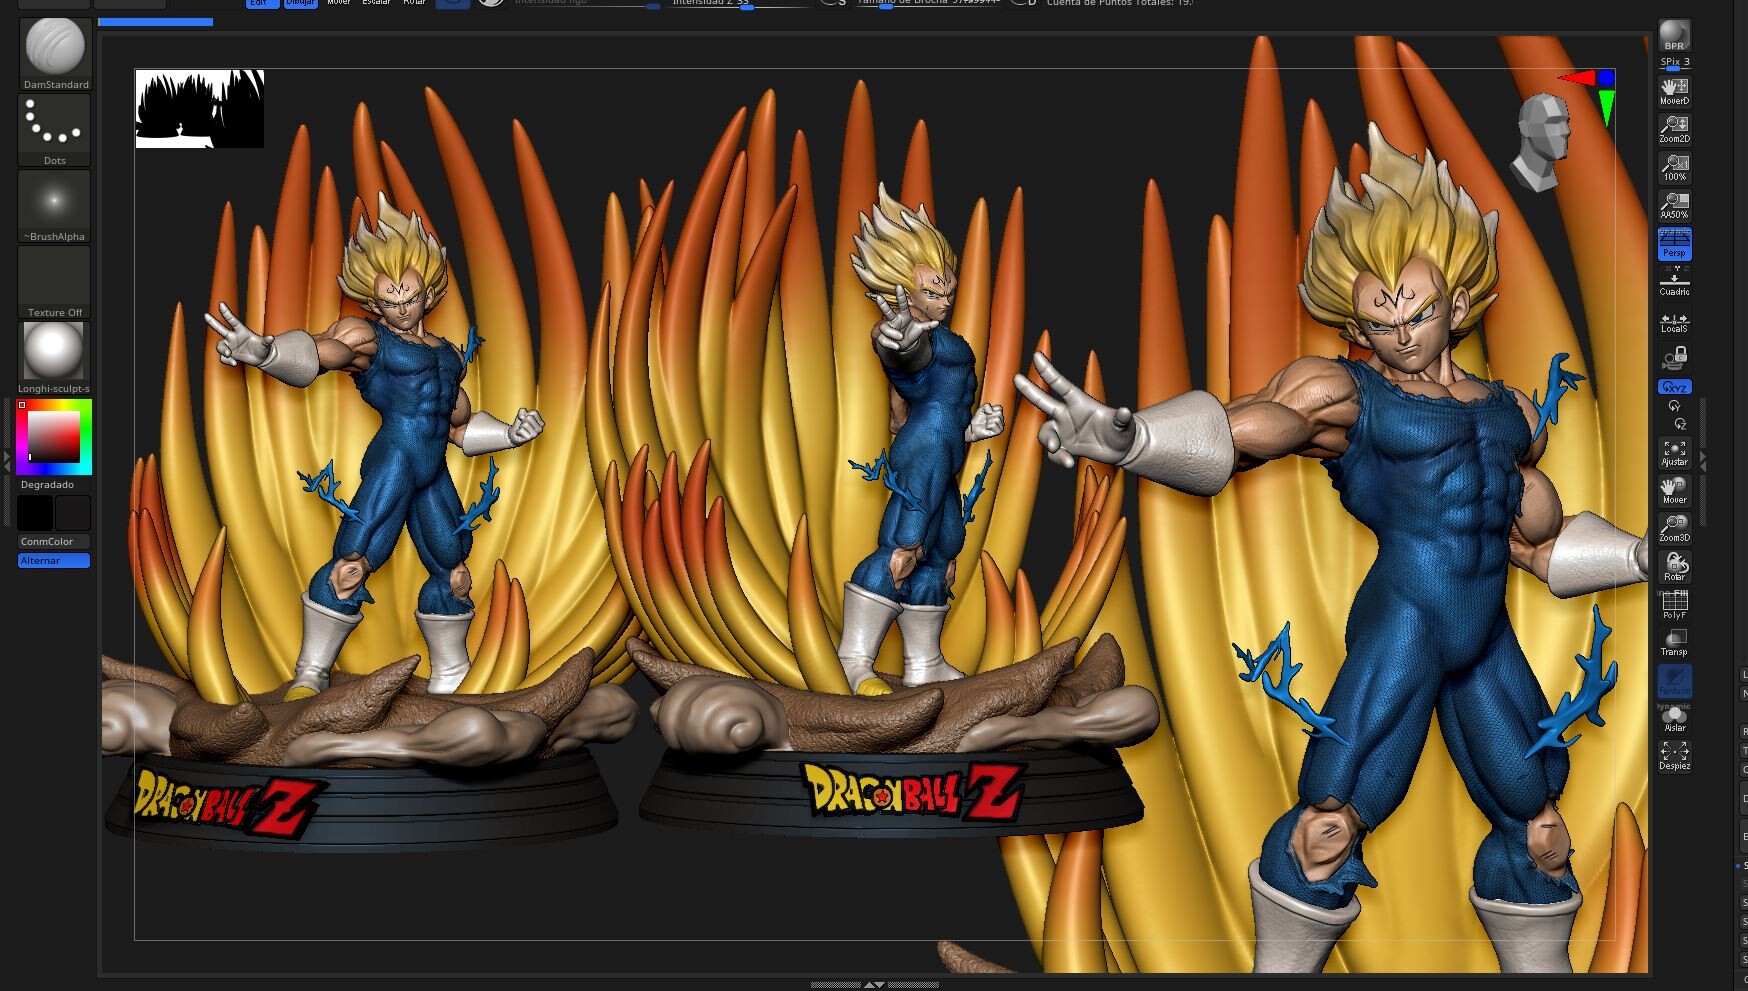
Task: Select the DamStandard brush
Action: [54, 45]
